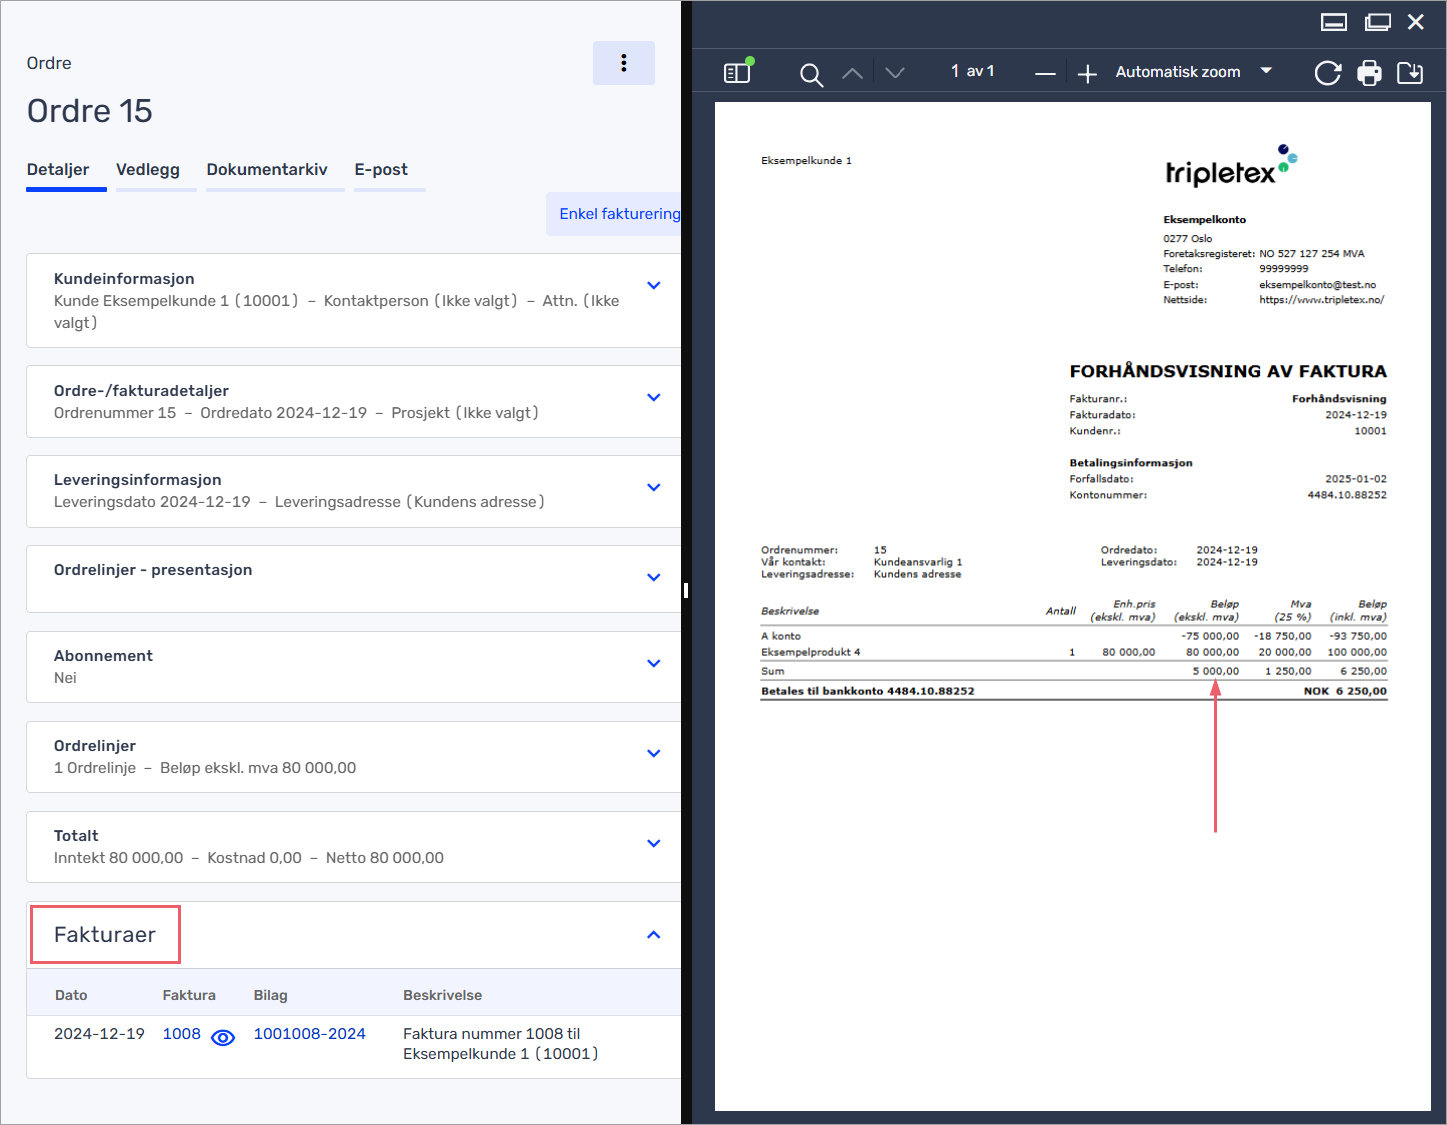Close the PDF preview panel

[1416, 22]
